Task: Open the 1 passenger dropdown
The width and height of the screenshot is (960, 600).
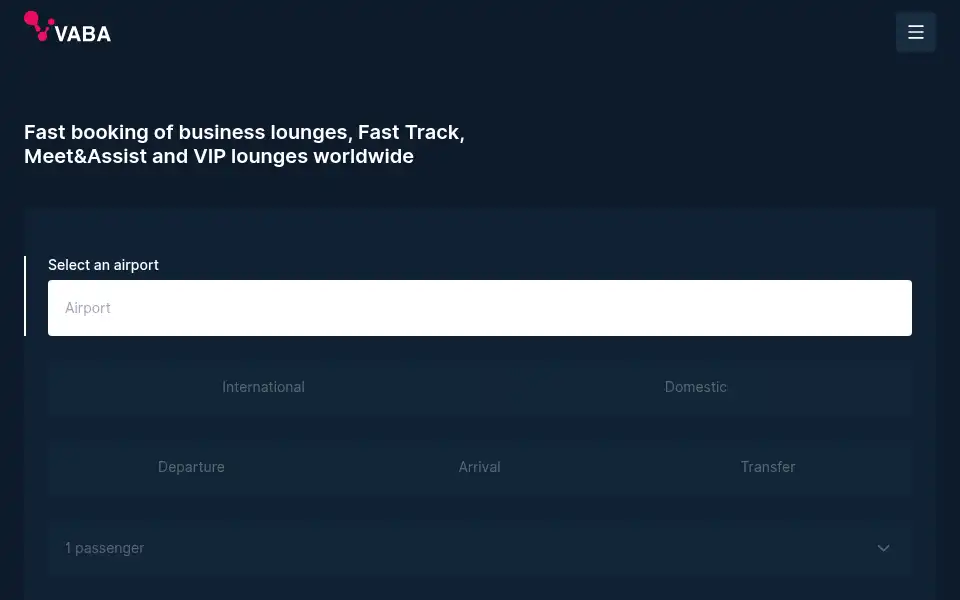Action: (x=480, y=548)
